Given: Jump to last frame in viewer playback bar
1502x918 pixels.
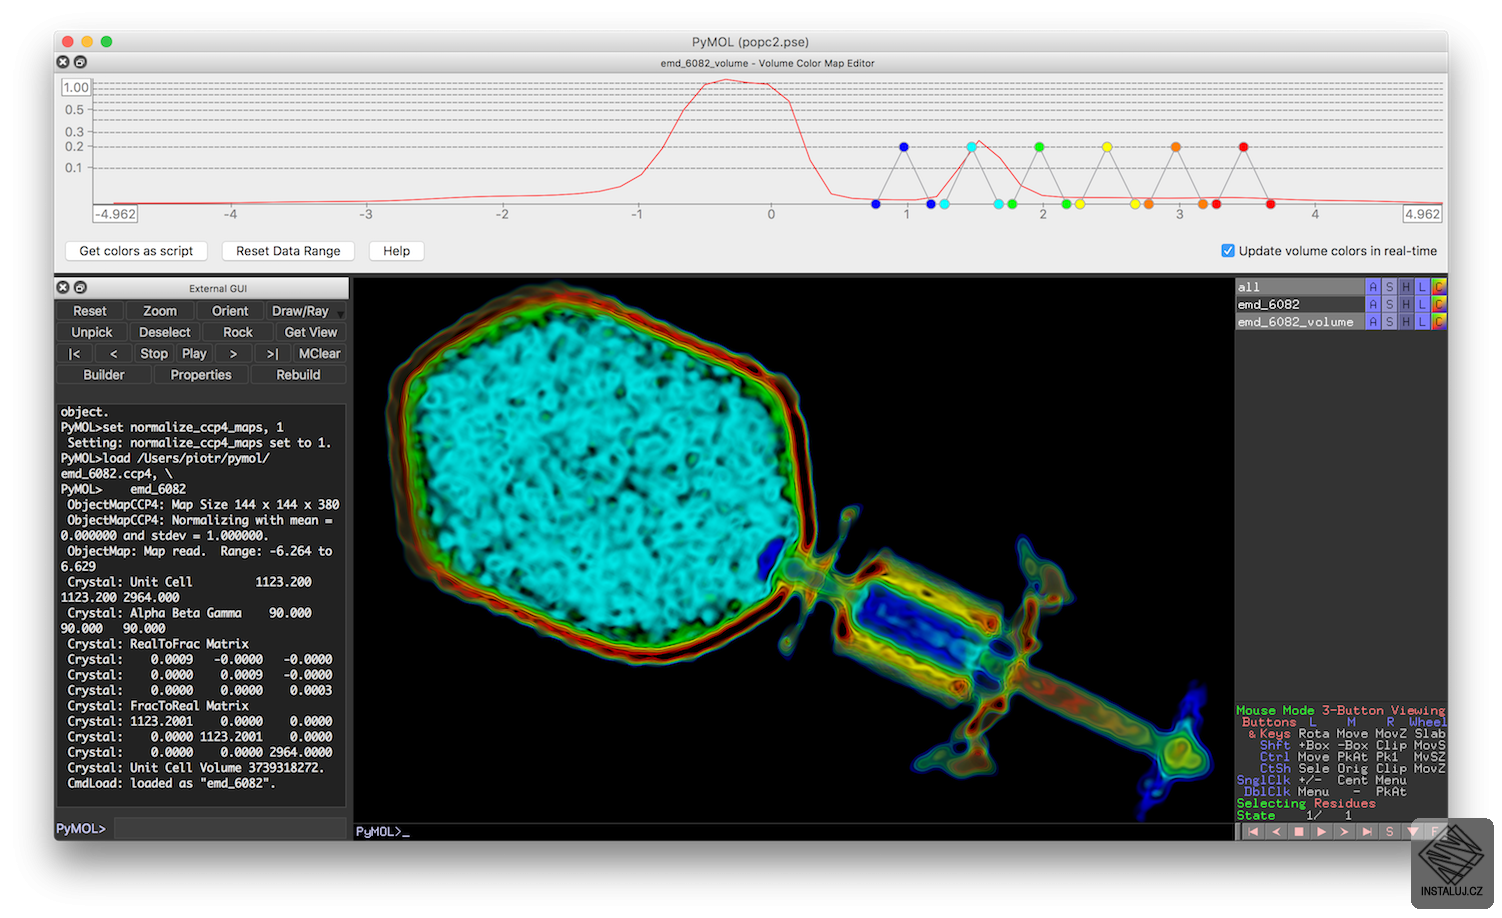Looking at the screenshot, I should tap(1367, 832).
